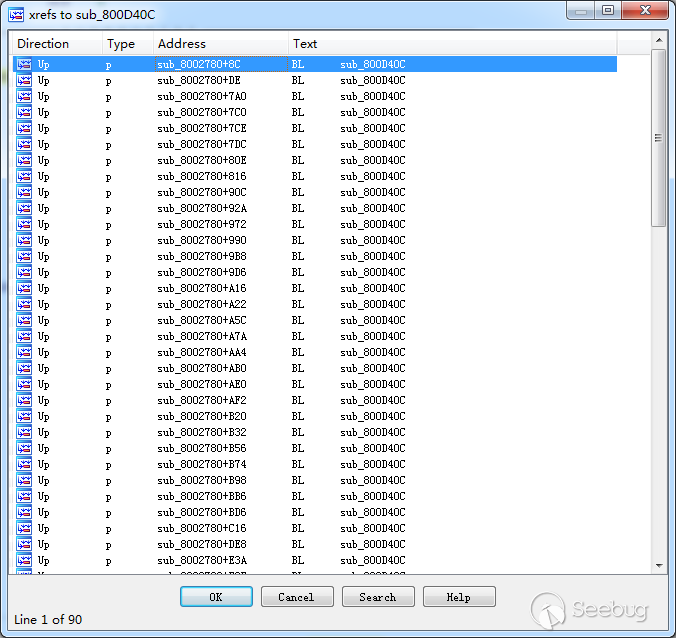
Task: Click the xref icon in row sub_8002780+A22
Action: [x=24, y=304]
